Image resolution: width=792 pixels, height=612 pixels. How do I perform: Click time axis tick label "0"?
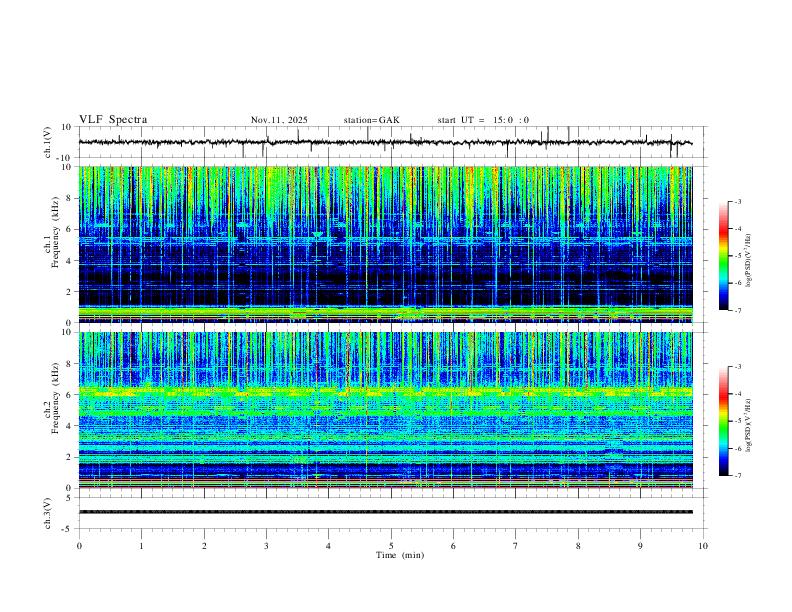(79, 546)
